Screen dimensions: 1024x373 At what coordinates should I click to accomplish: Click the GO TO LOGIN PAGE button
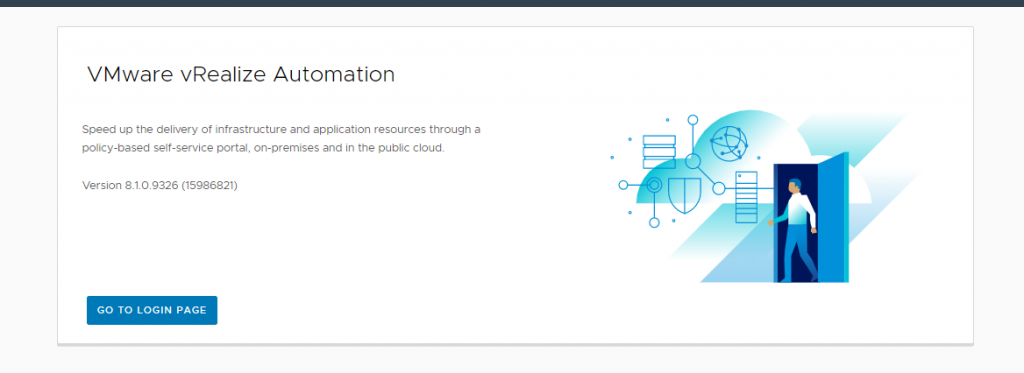152,310
